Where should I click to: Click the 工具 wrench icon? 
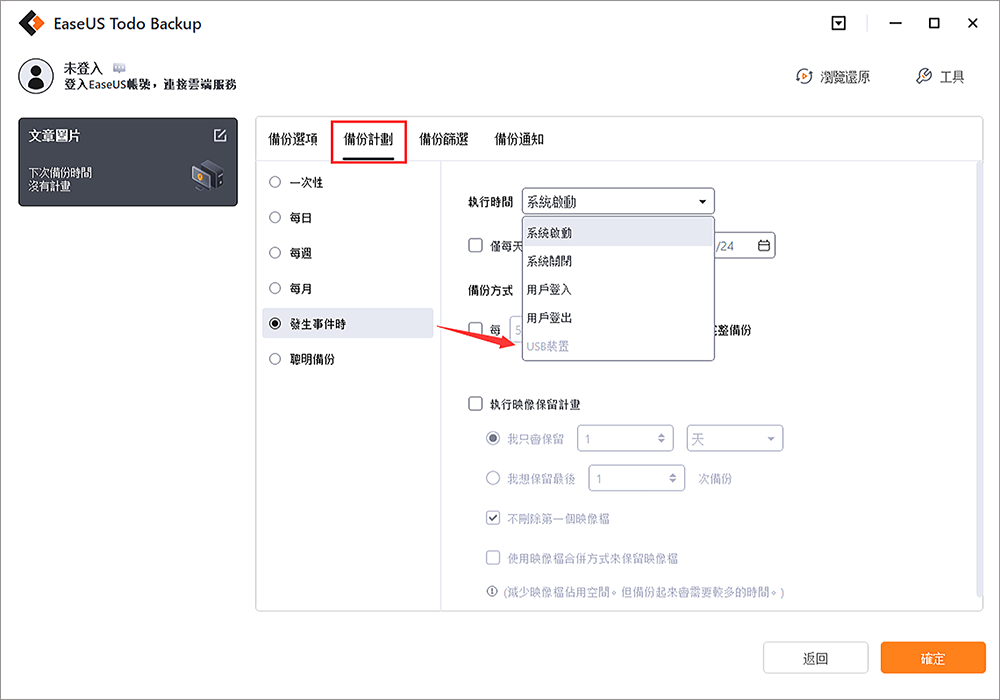coord(923,77)
